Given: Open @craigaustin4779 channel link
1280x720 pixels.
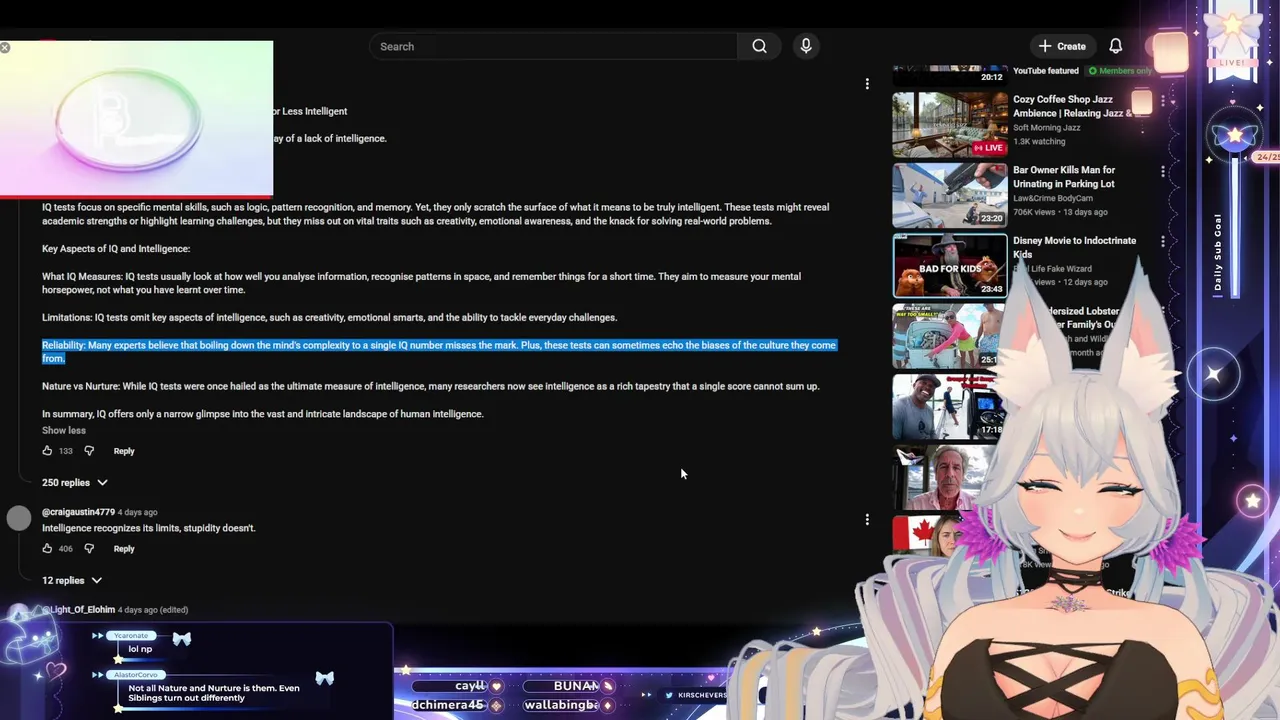Looking at the screenshot, I should click(78, 512).
